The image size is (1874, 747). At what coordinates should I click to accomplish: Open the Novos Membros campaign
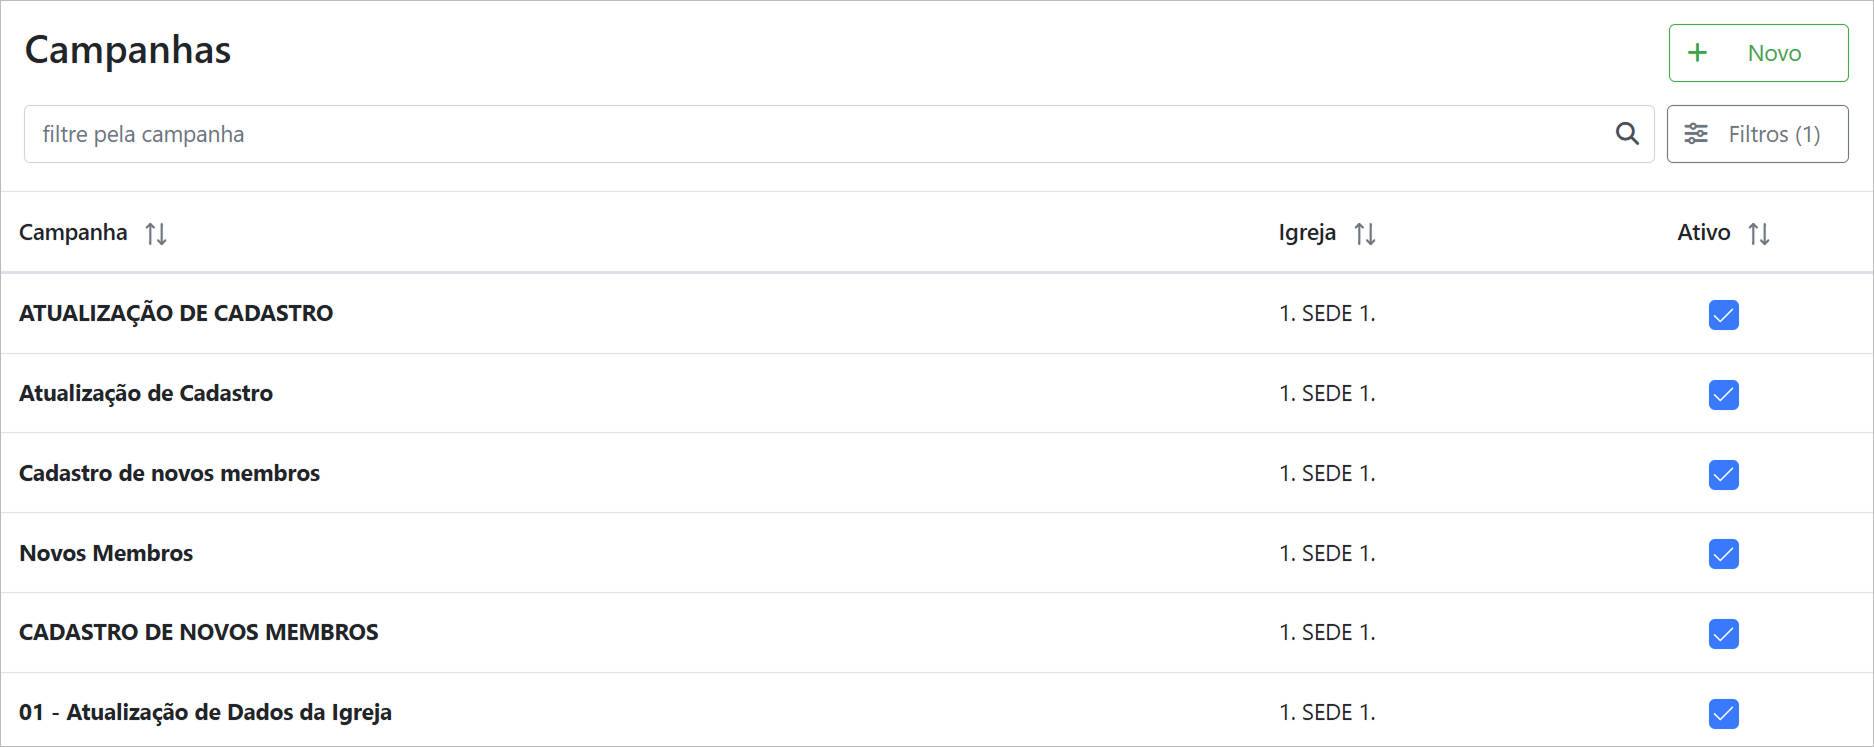pyautogui.click(x=106, y=553)
